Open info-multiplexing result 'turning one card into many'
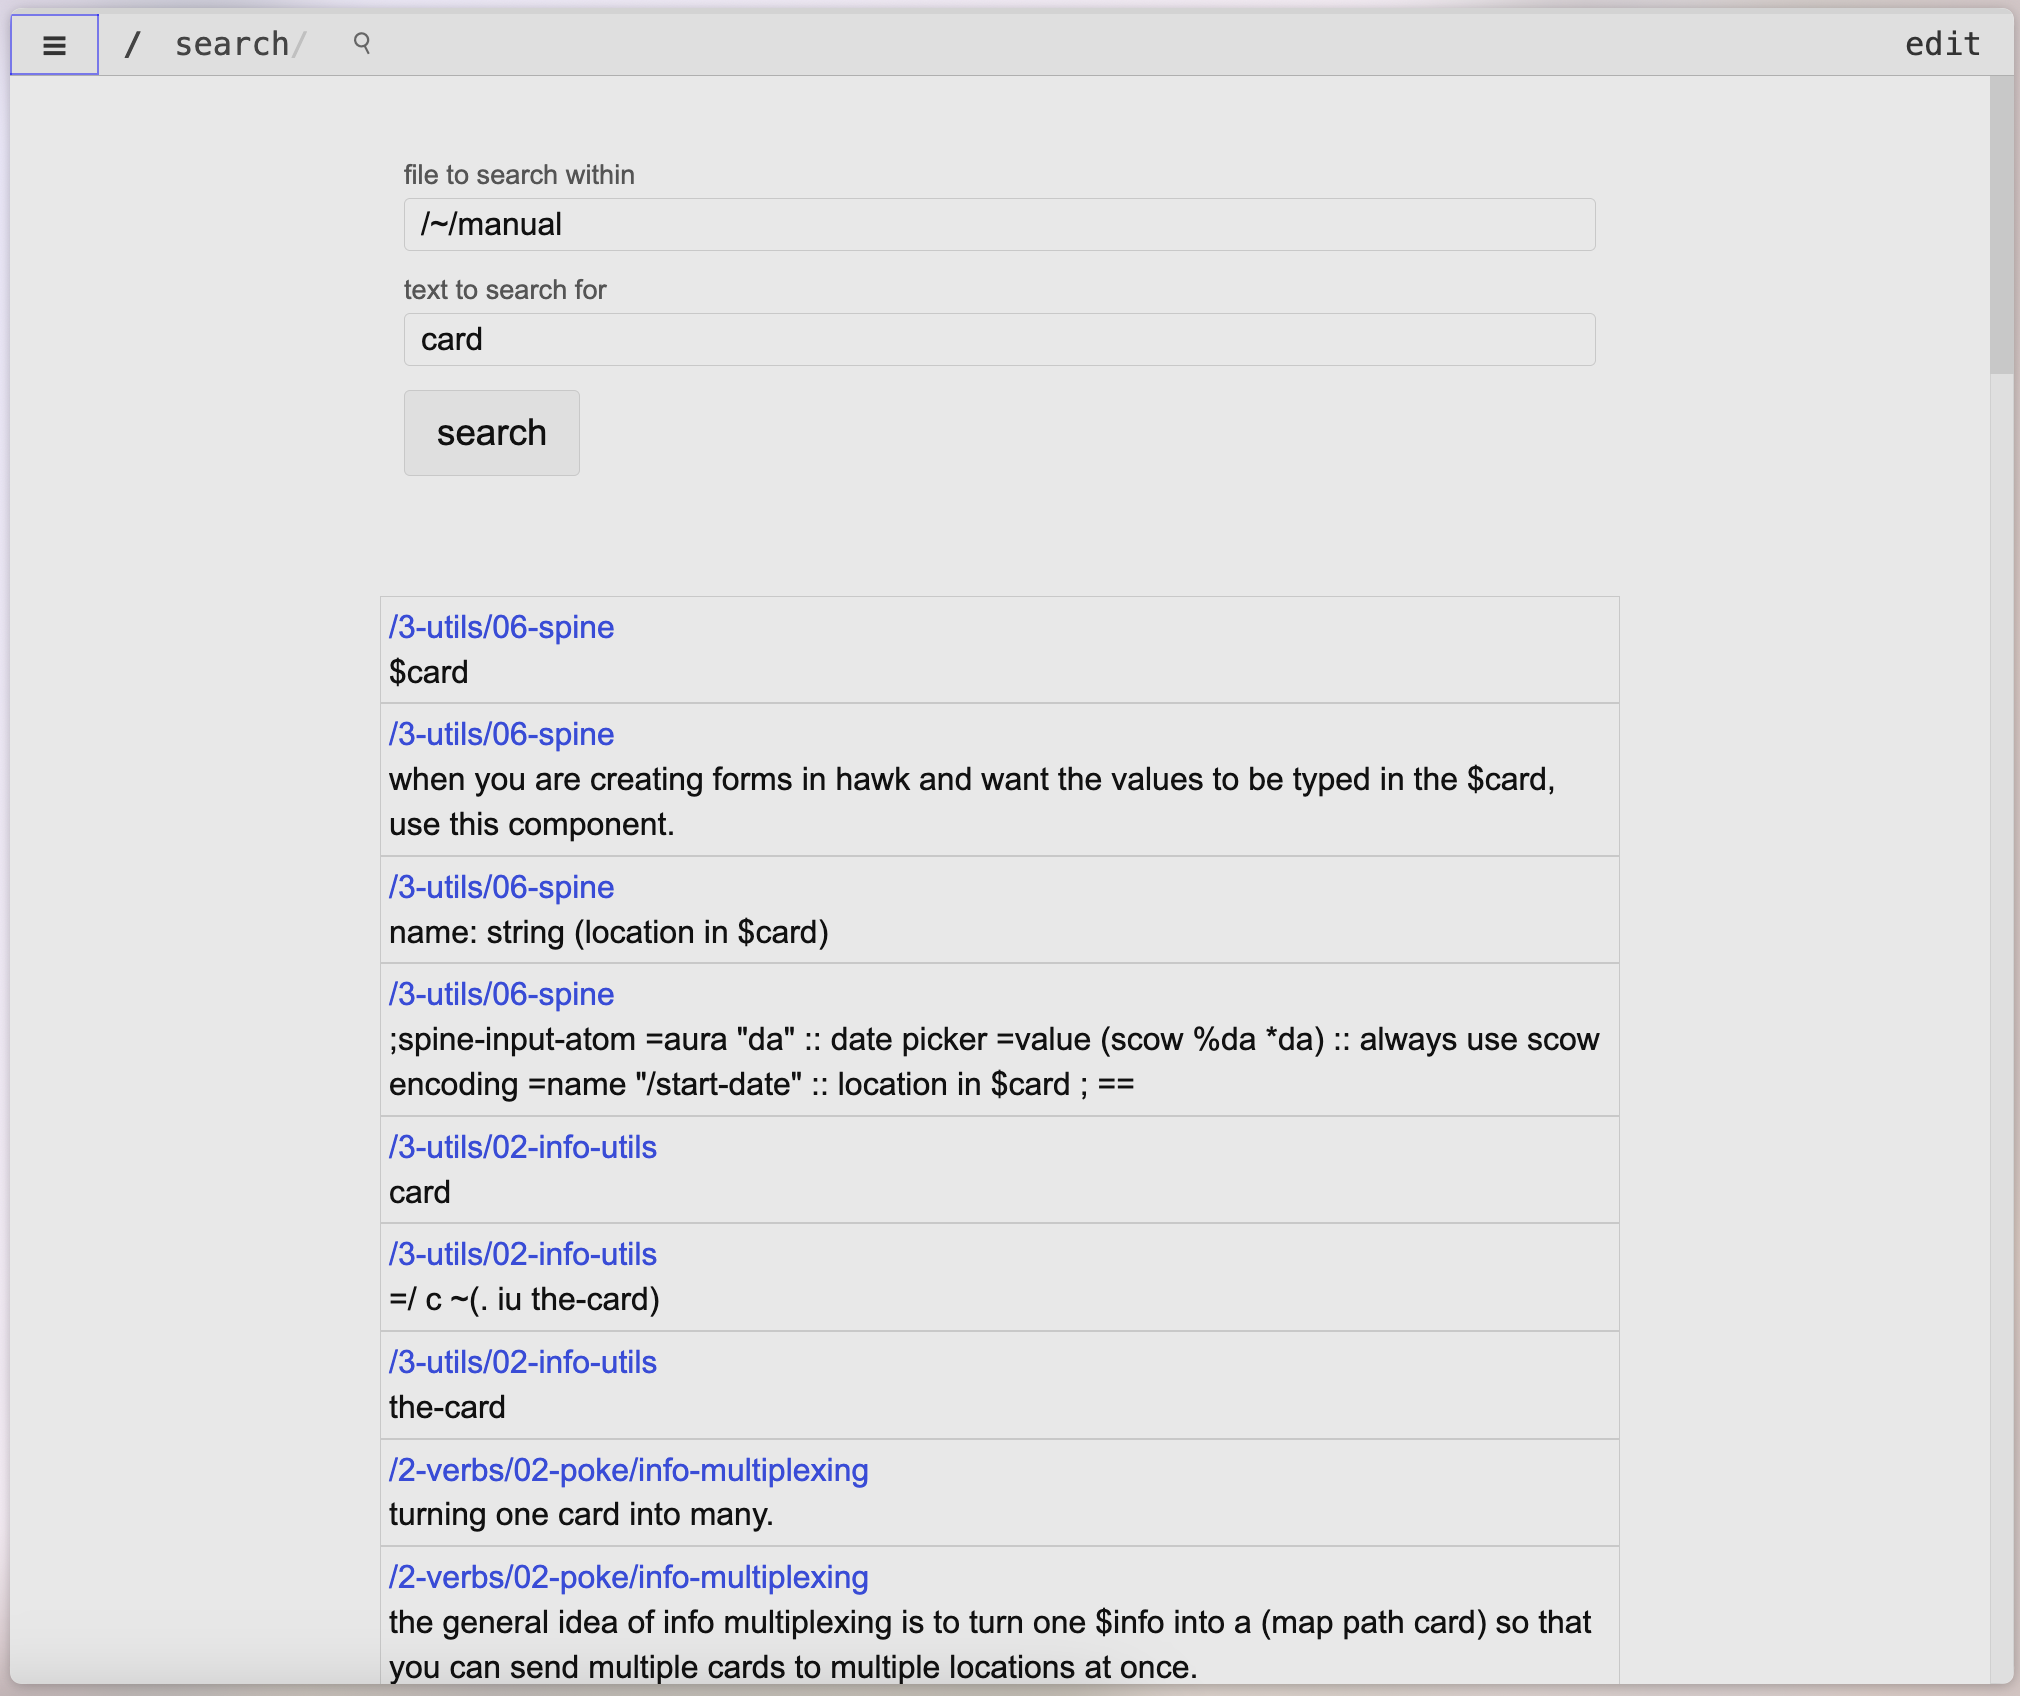This screenshot has height=1696, width=2020. [628, 1470]
